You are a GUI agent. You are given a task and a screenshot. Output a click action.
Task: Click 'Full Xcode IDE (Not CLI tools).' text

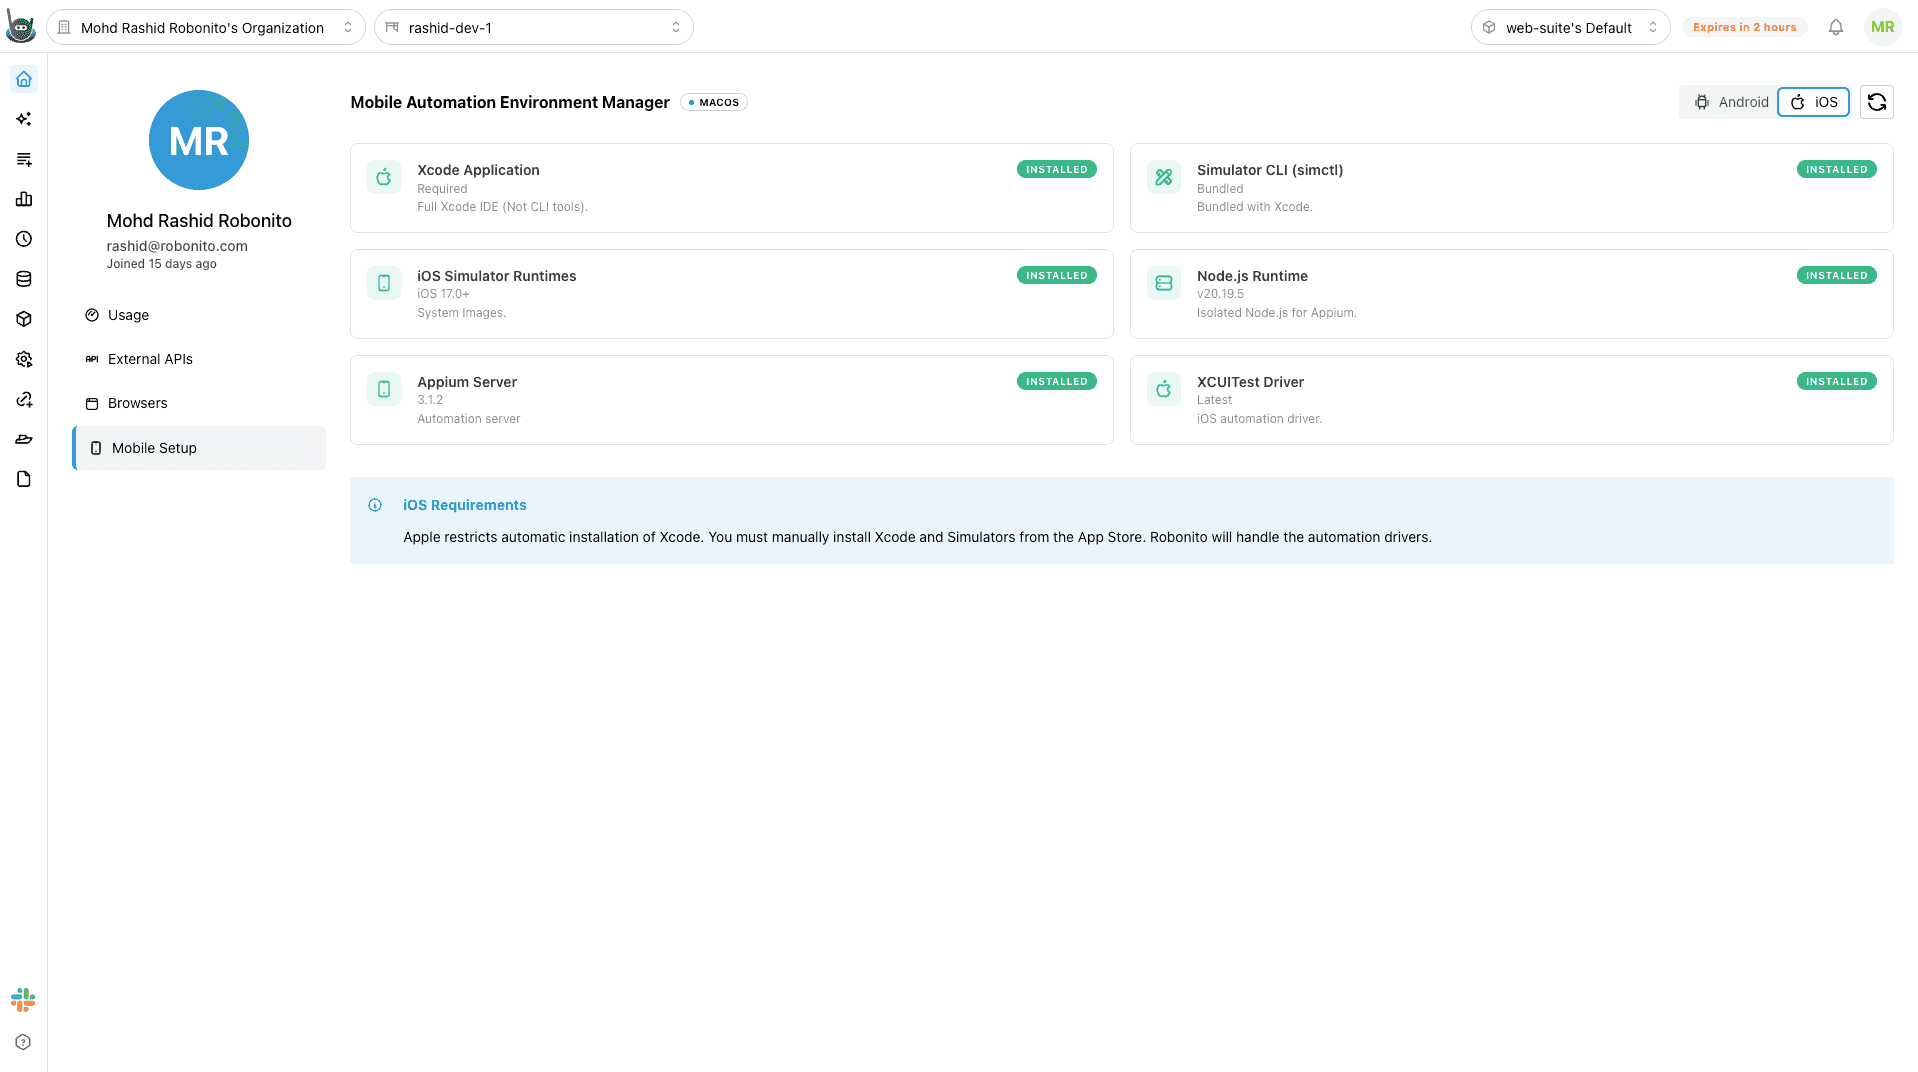502,207
